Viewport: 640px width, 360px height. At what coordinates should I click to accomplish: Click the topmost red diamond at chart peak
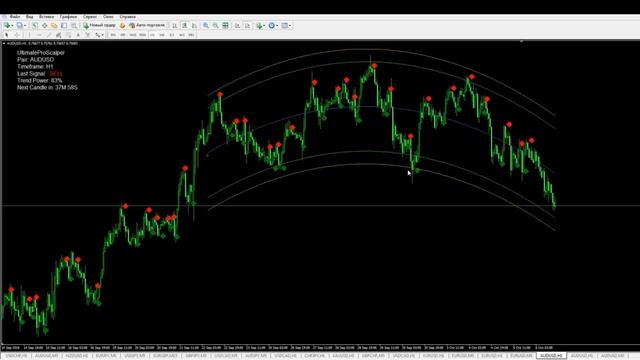pos(374,66)
